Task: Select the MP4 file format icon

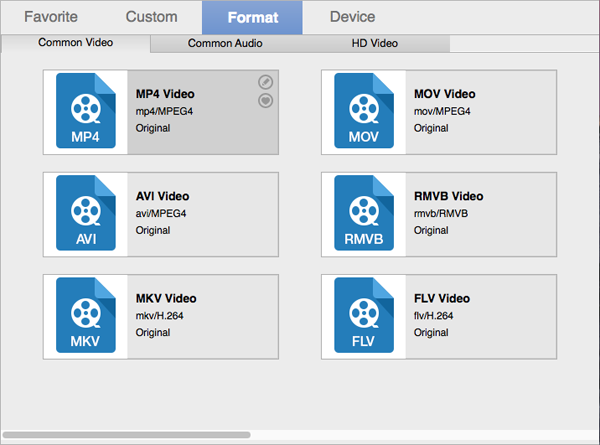Action: click(x=85, y=112)
